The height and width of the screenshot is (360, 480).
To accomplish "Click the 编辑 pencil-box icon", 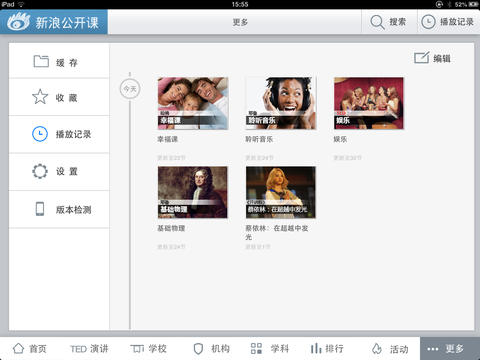I will [421, 58].
